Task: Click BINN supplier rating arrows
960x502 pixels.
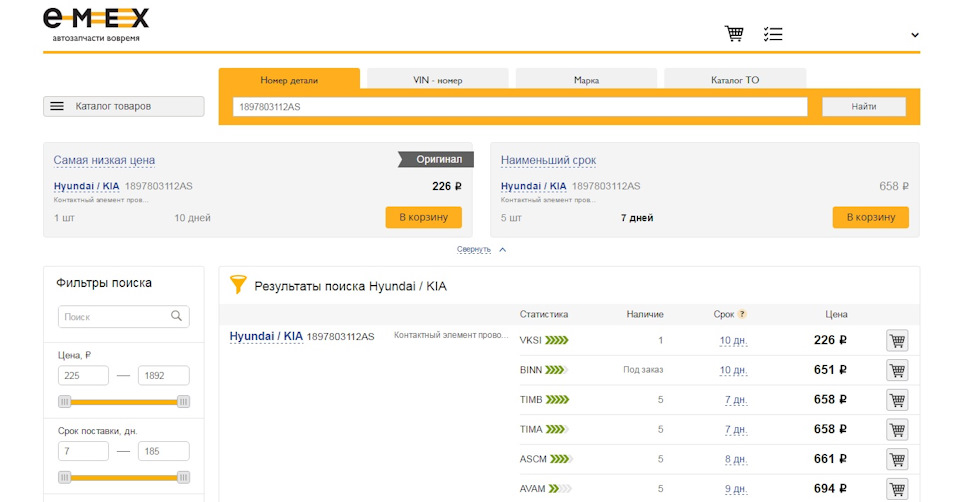Action: pos(557,370)
